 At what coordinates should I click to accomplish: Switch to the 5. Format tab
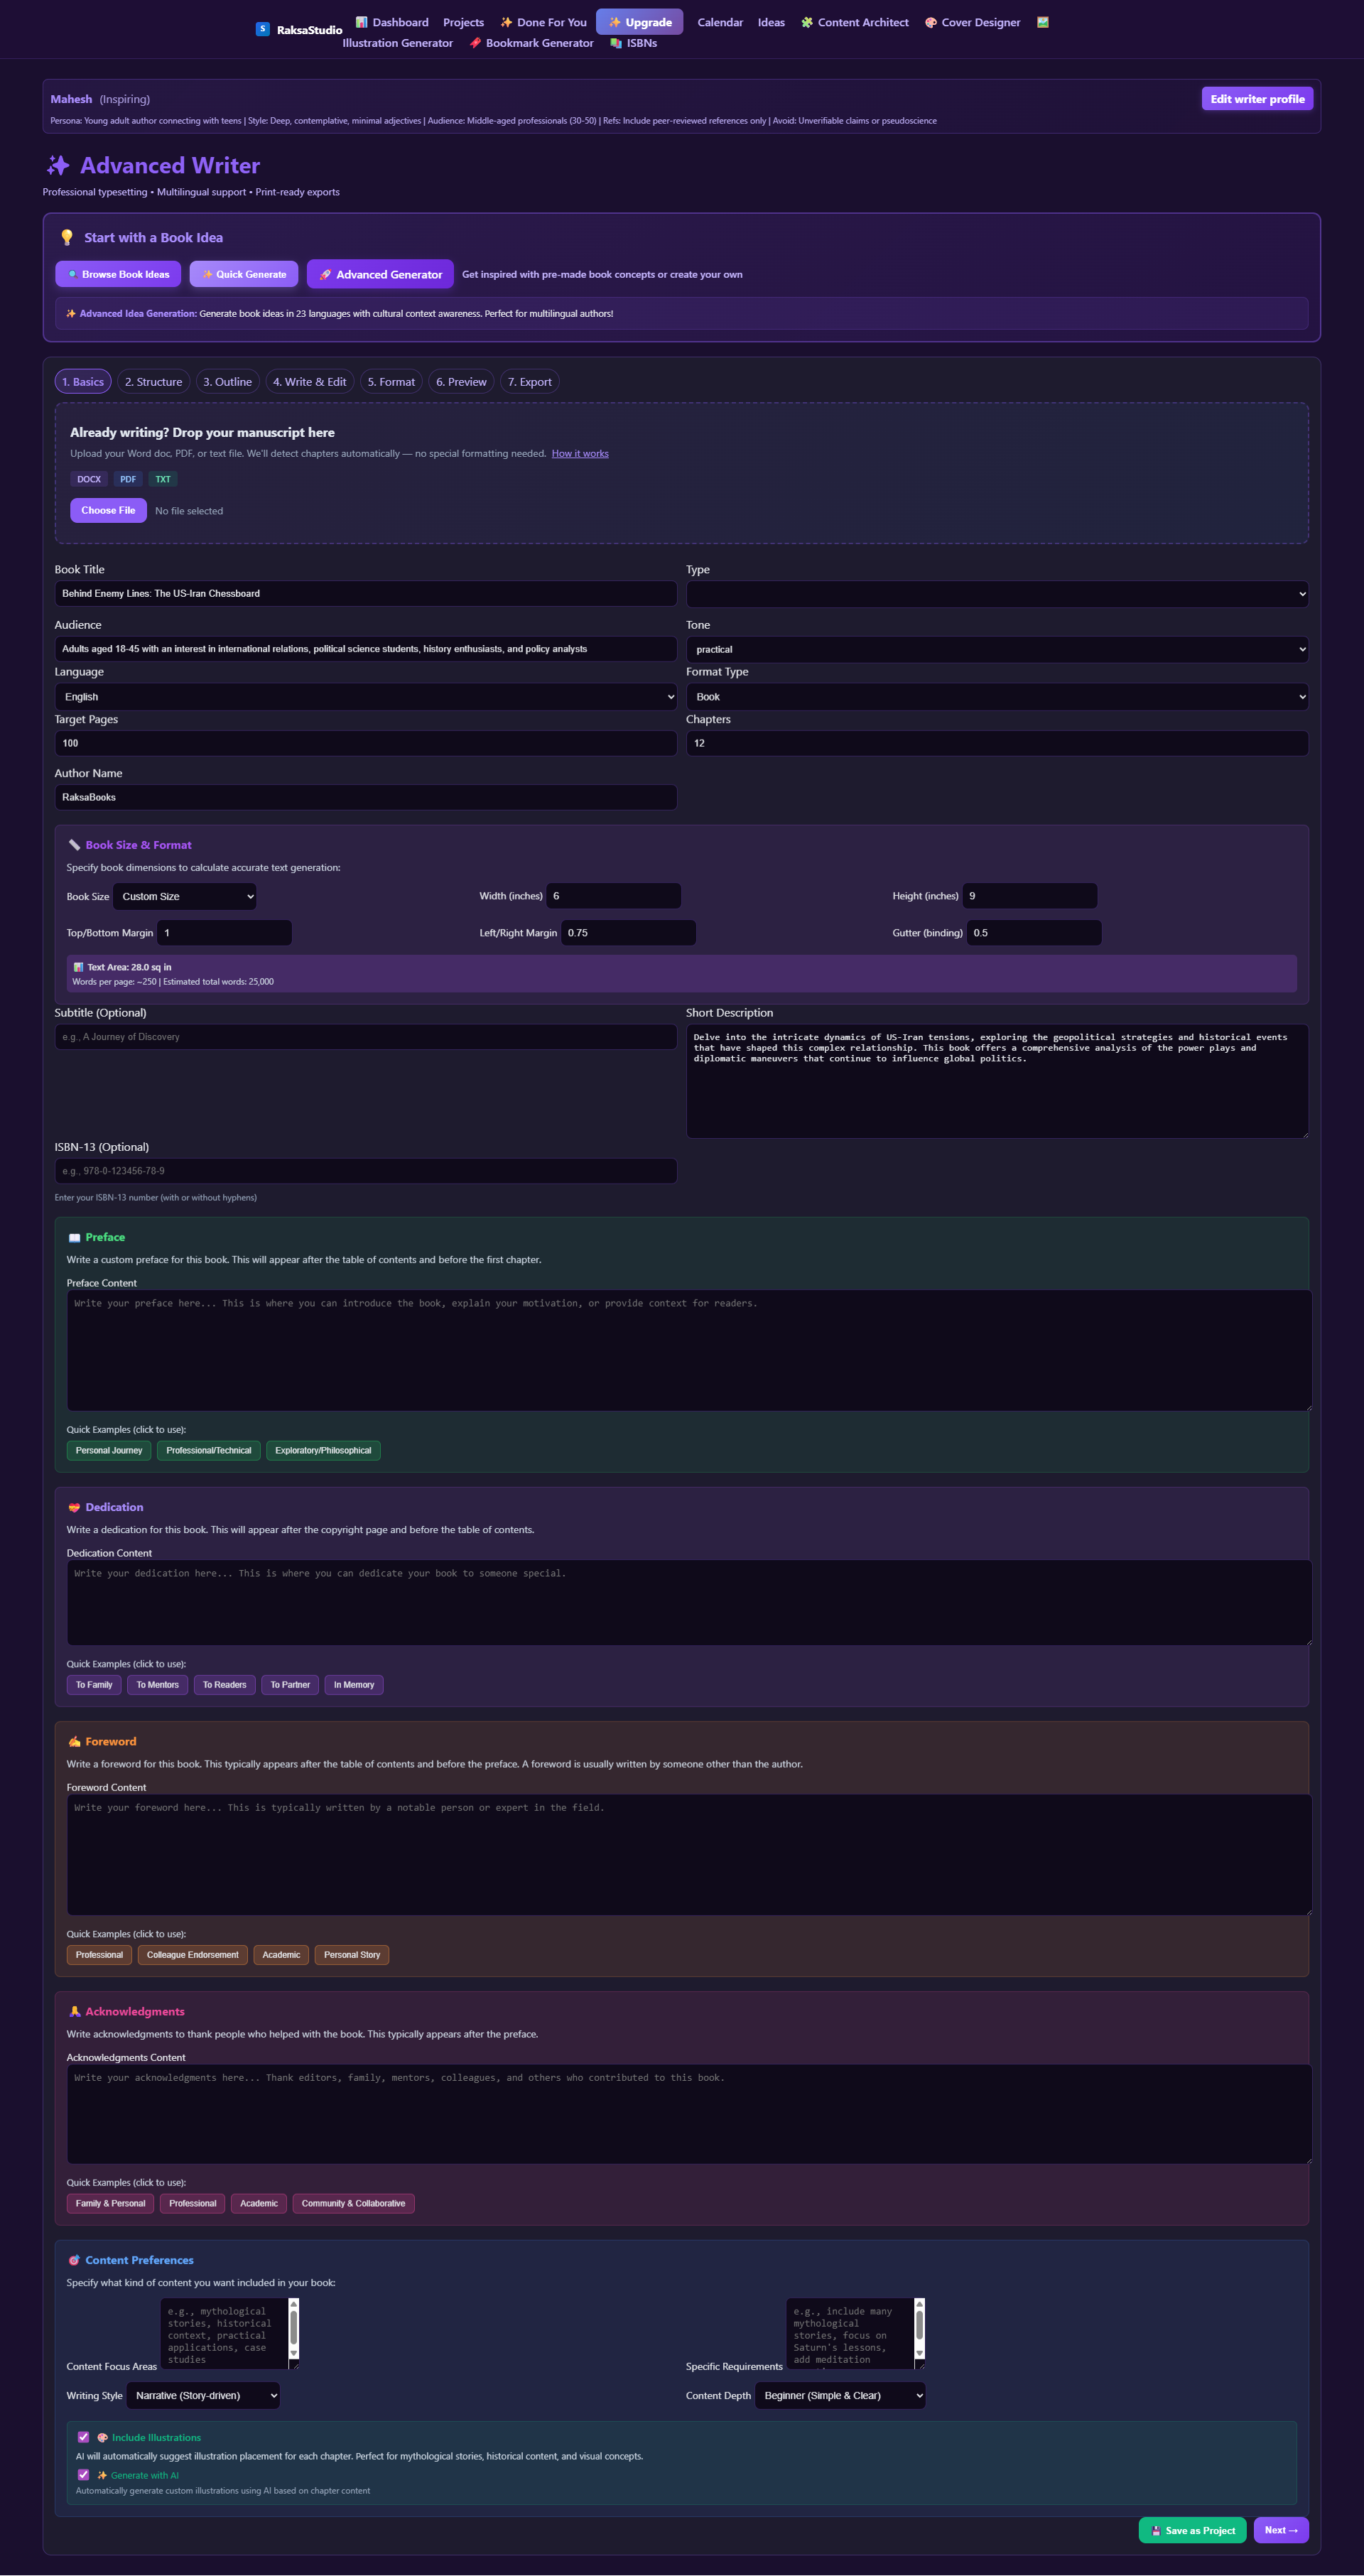390,381
